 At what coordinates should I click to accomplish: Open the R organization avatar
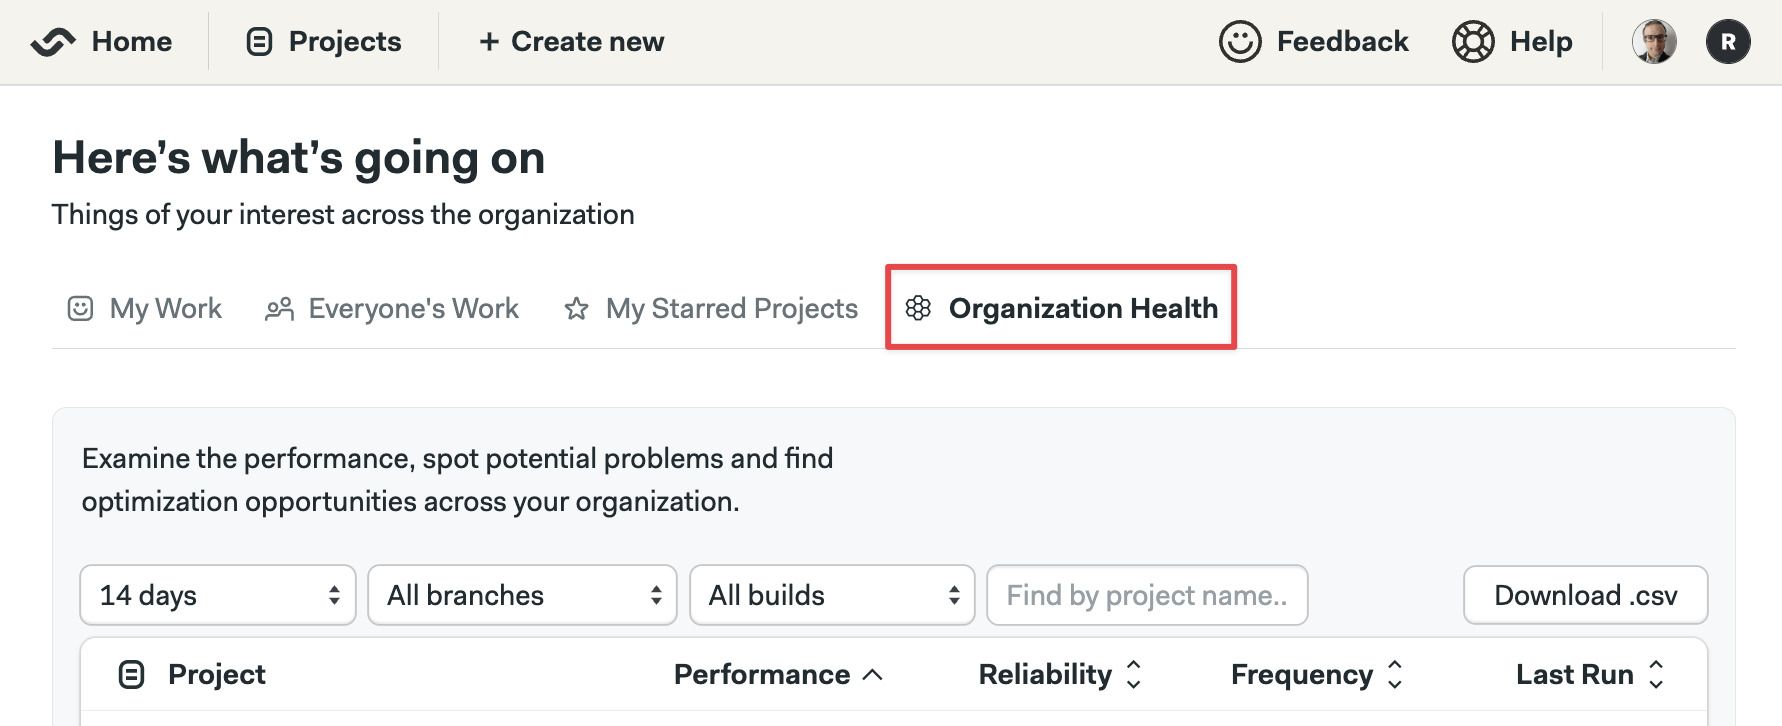tap(1728, 42)
